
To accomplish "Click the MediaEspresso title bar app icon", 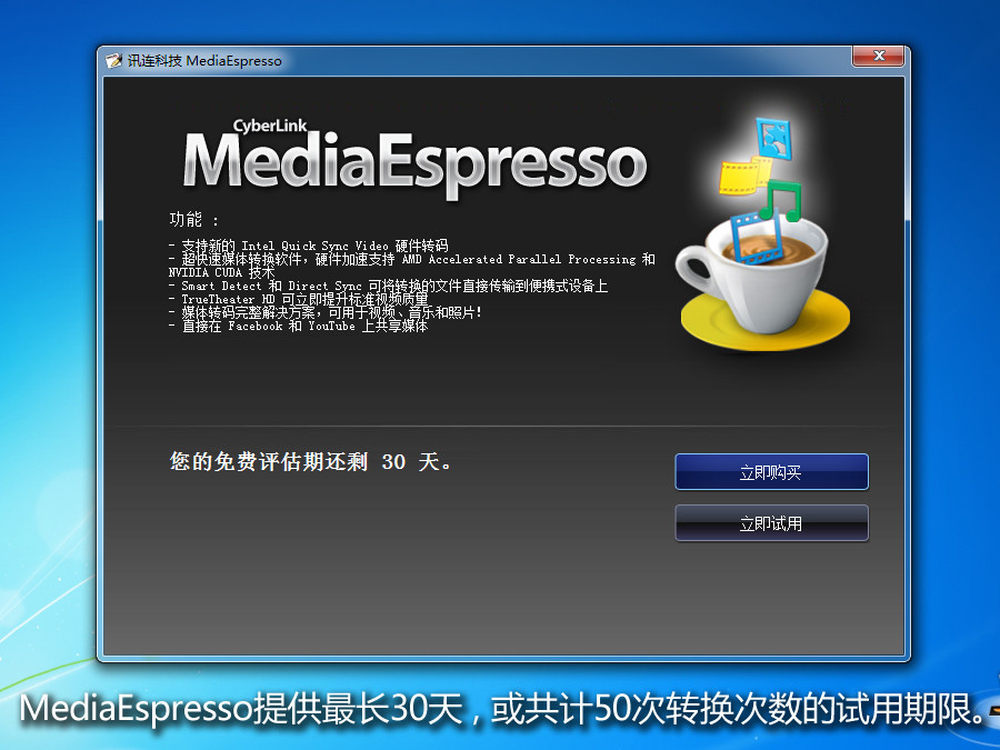I will coord(114,61).
